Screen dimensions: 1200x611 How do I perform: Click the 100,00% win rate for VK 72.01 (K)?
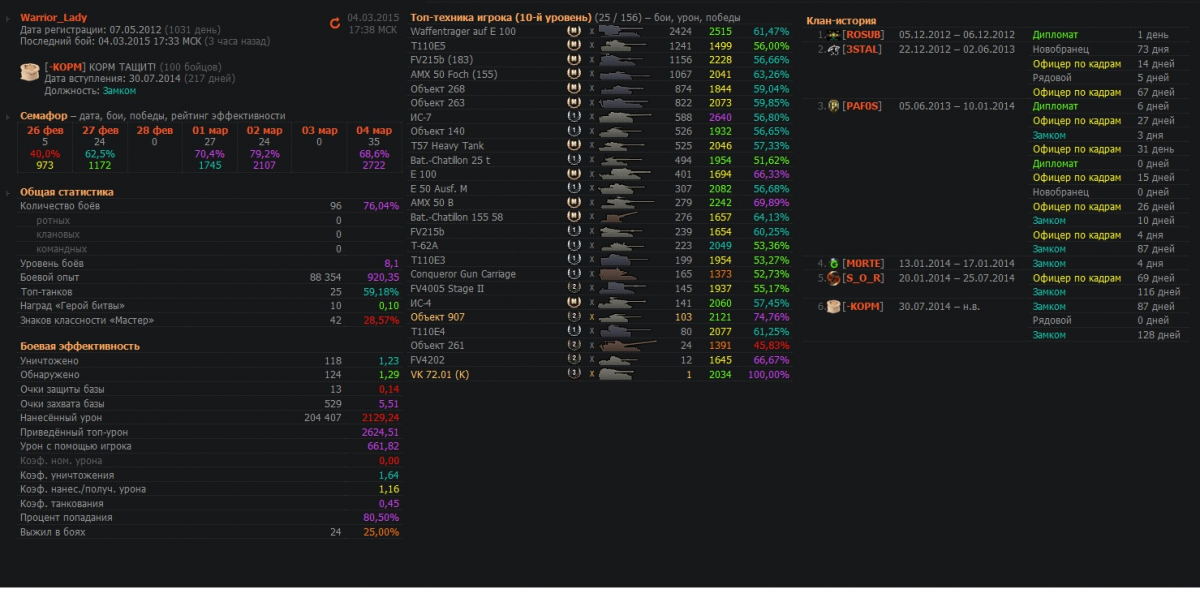click(x=771, y=374)
